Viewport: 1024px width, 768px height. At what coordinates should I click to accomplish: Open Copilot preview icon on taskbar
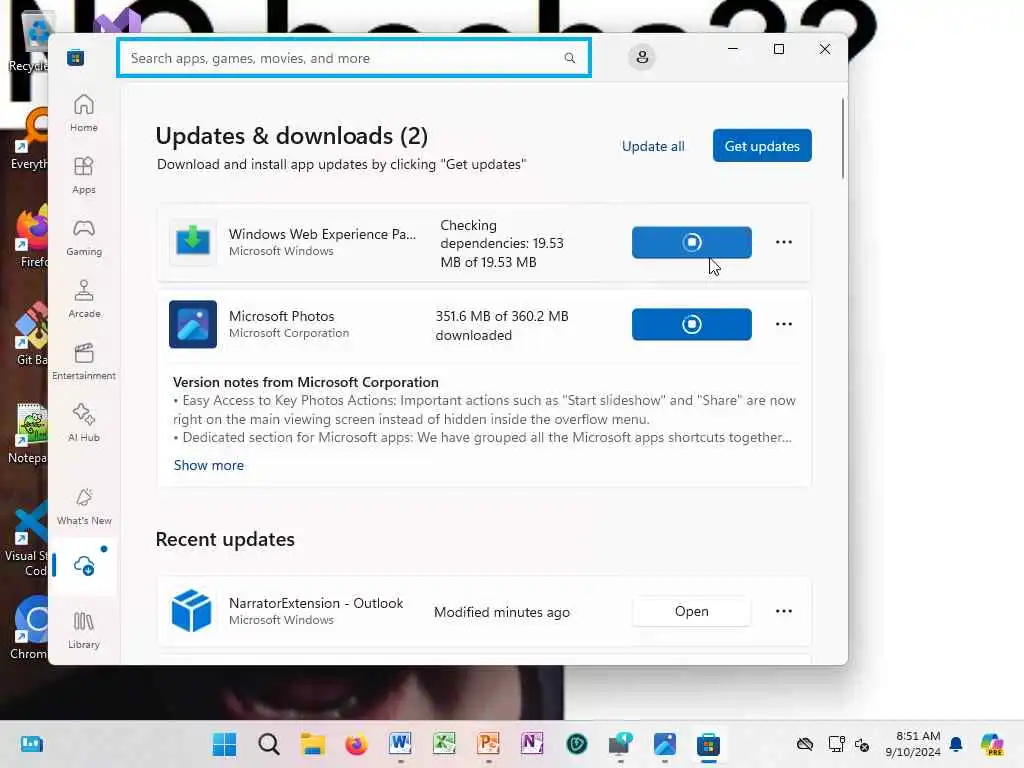click(992, 744)
